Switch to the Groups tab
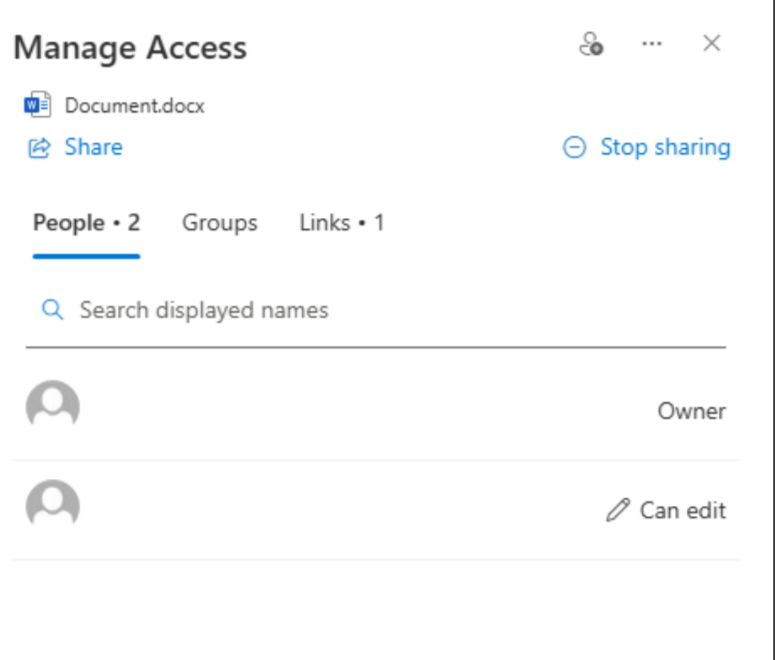Screen dimensions: 775x660 point(220,223)
